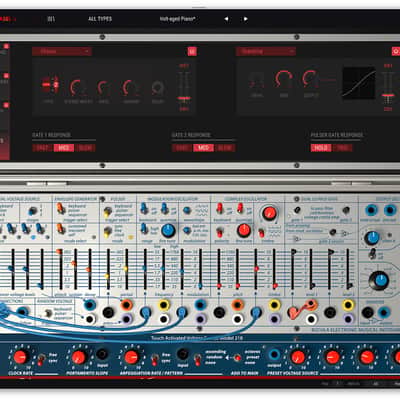400x400 pixels.
Task: Set Gate 1 Response to SLOW
Action: click(85, 148)
